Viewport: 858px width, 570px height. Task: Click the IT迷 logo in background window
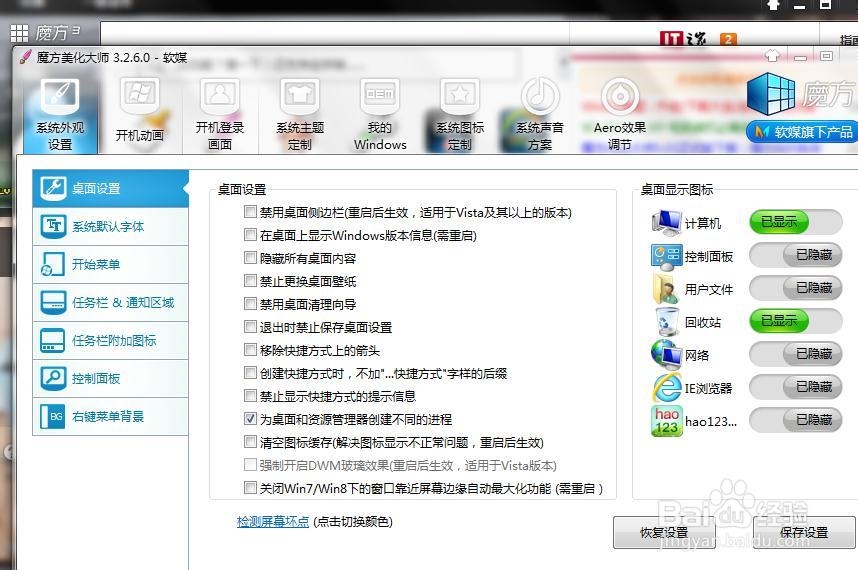(683, 38)
